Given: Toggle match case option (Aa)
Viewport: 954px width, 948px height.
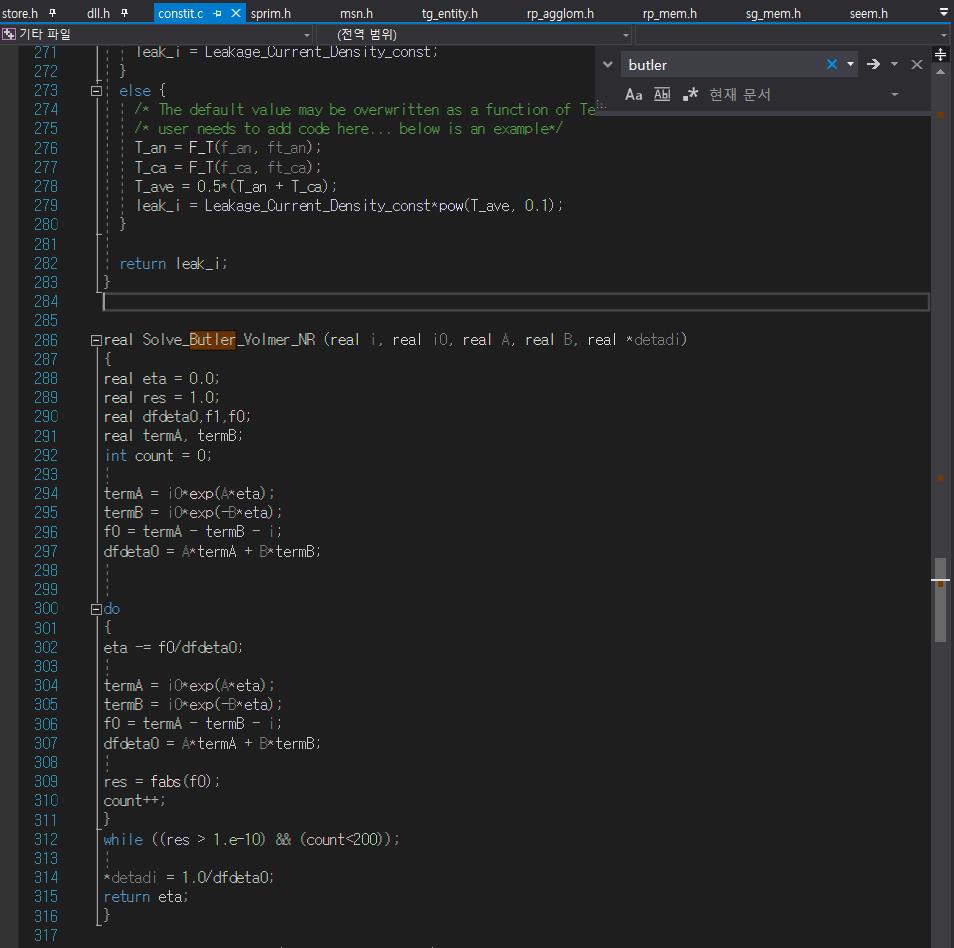Looking at the screenshot, I should 633,94.
